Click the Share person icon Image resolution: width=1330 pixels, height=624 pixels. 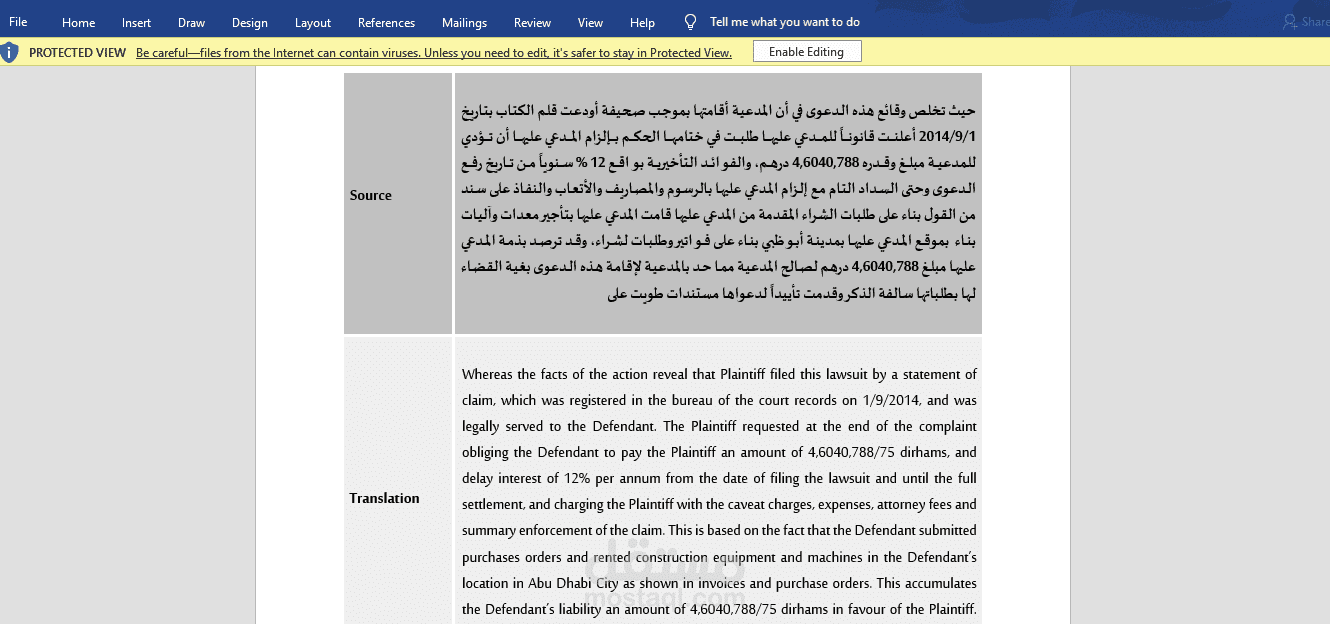pos(1291,22)
